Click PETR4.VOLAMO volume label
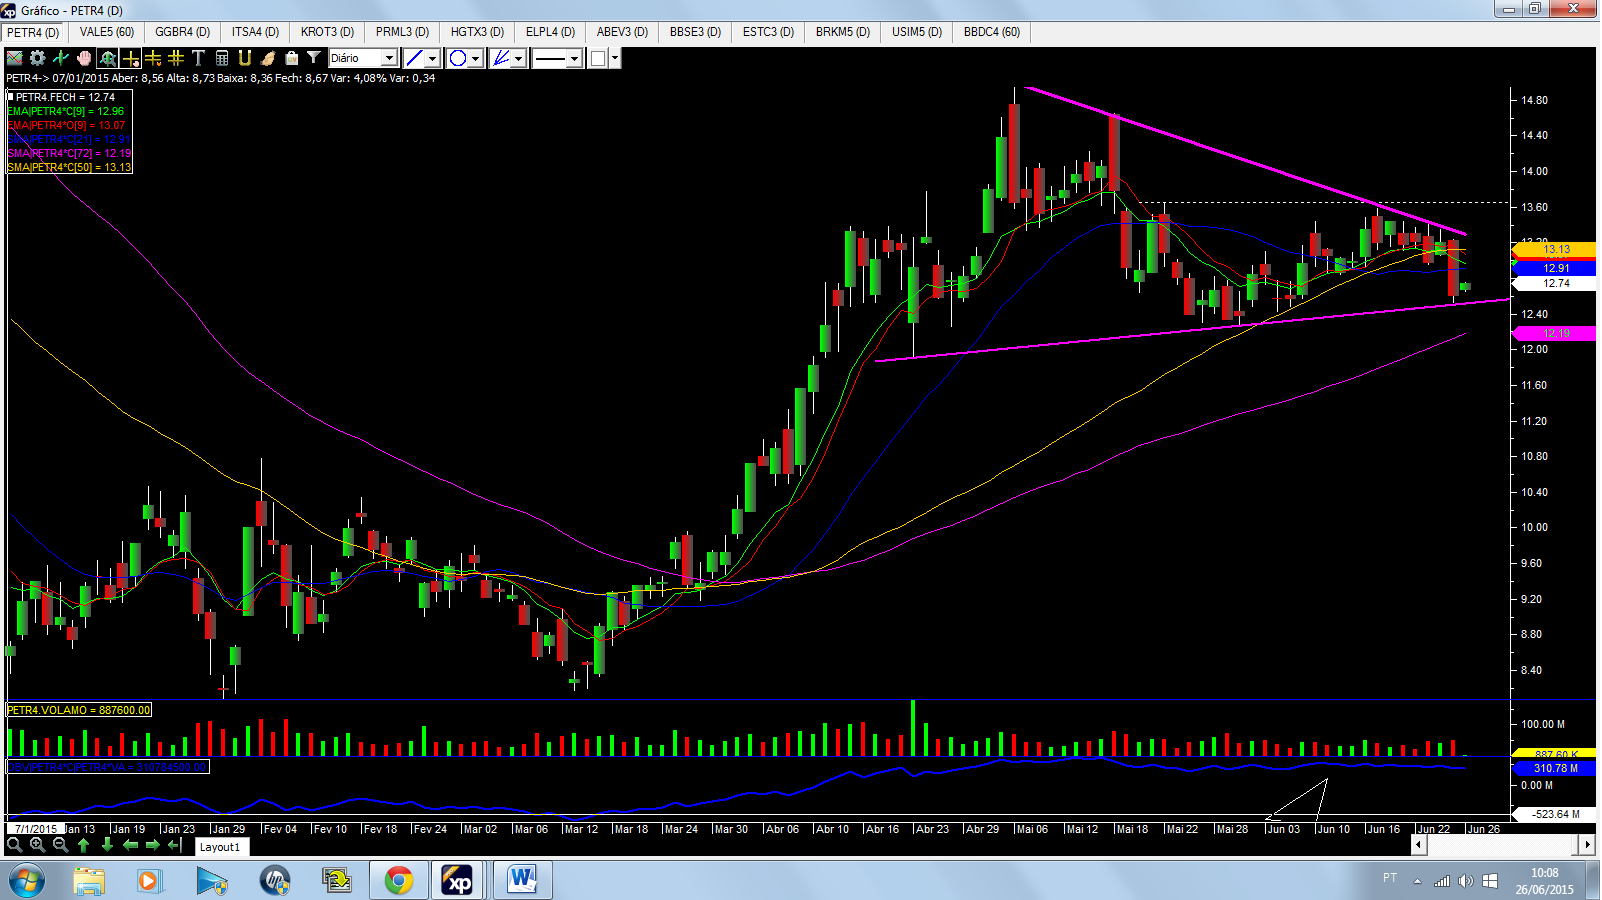 (79, 710)
